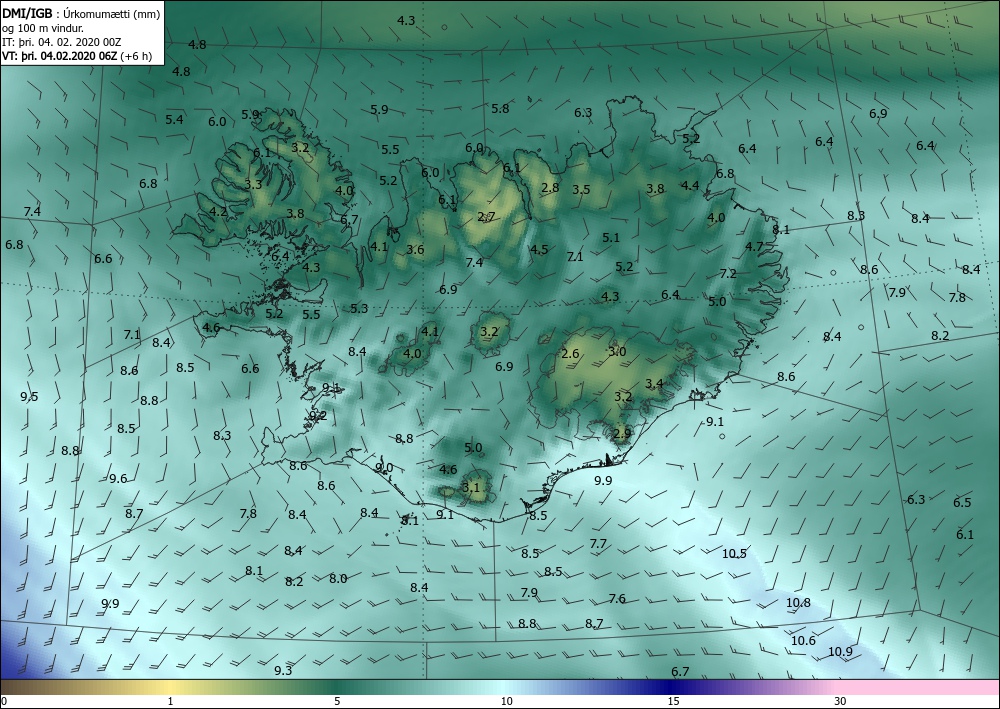Click the 3.0 value over Vatnajökull
1000x709 pixels.
coord(617,351)
